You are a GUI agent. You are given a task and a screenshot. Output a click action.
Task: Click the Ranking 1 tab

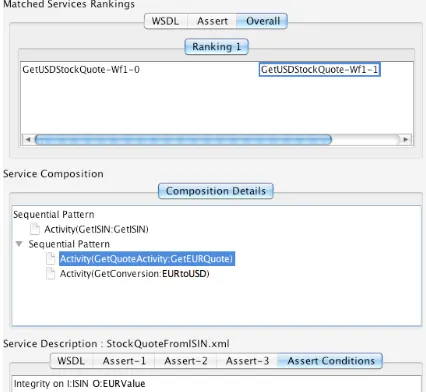(216, 47)
